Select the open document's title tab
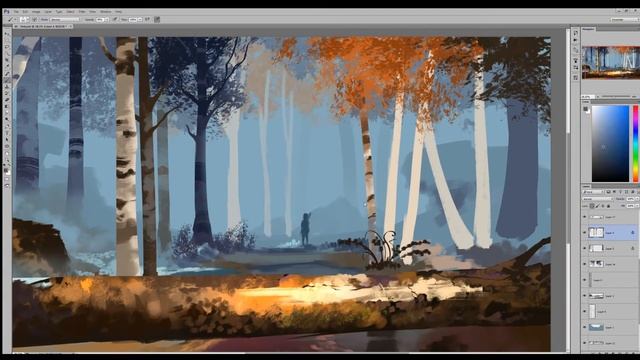Viewport: 640px width, 360px height. pos(42,26)
